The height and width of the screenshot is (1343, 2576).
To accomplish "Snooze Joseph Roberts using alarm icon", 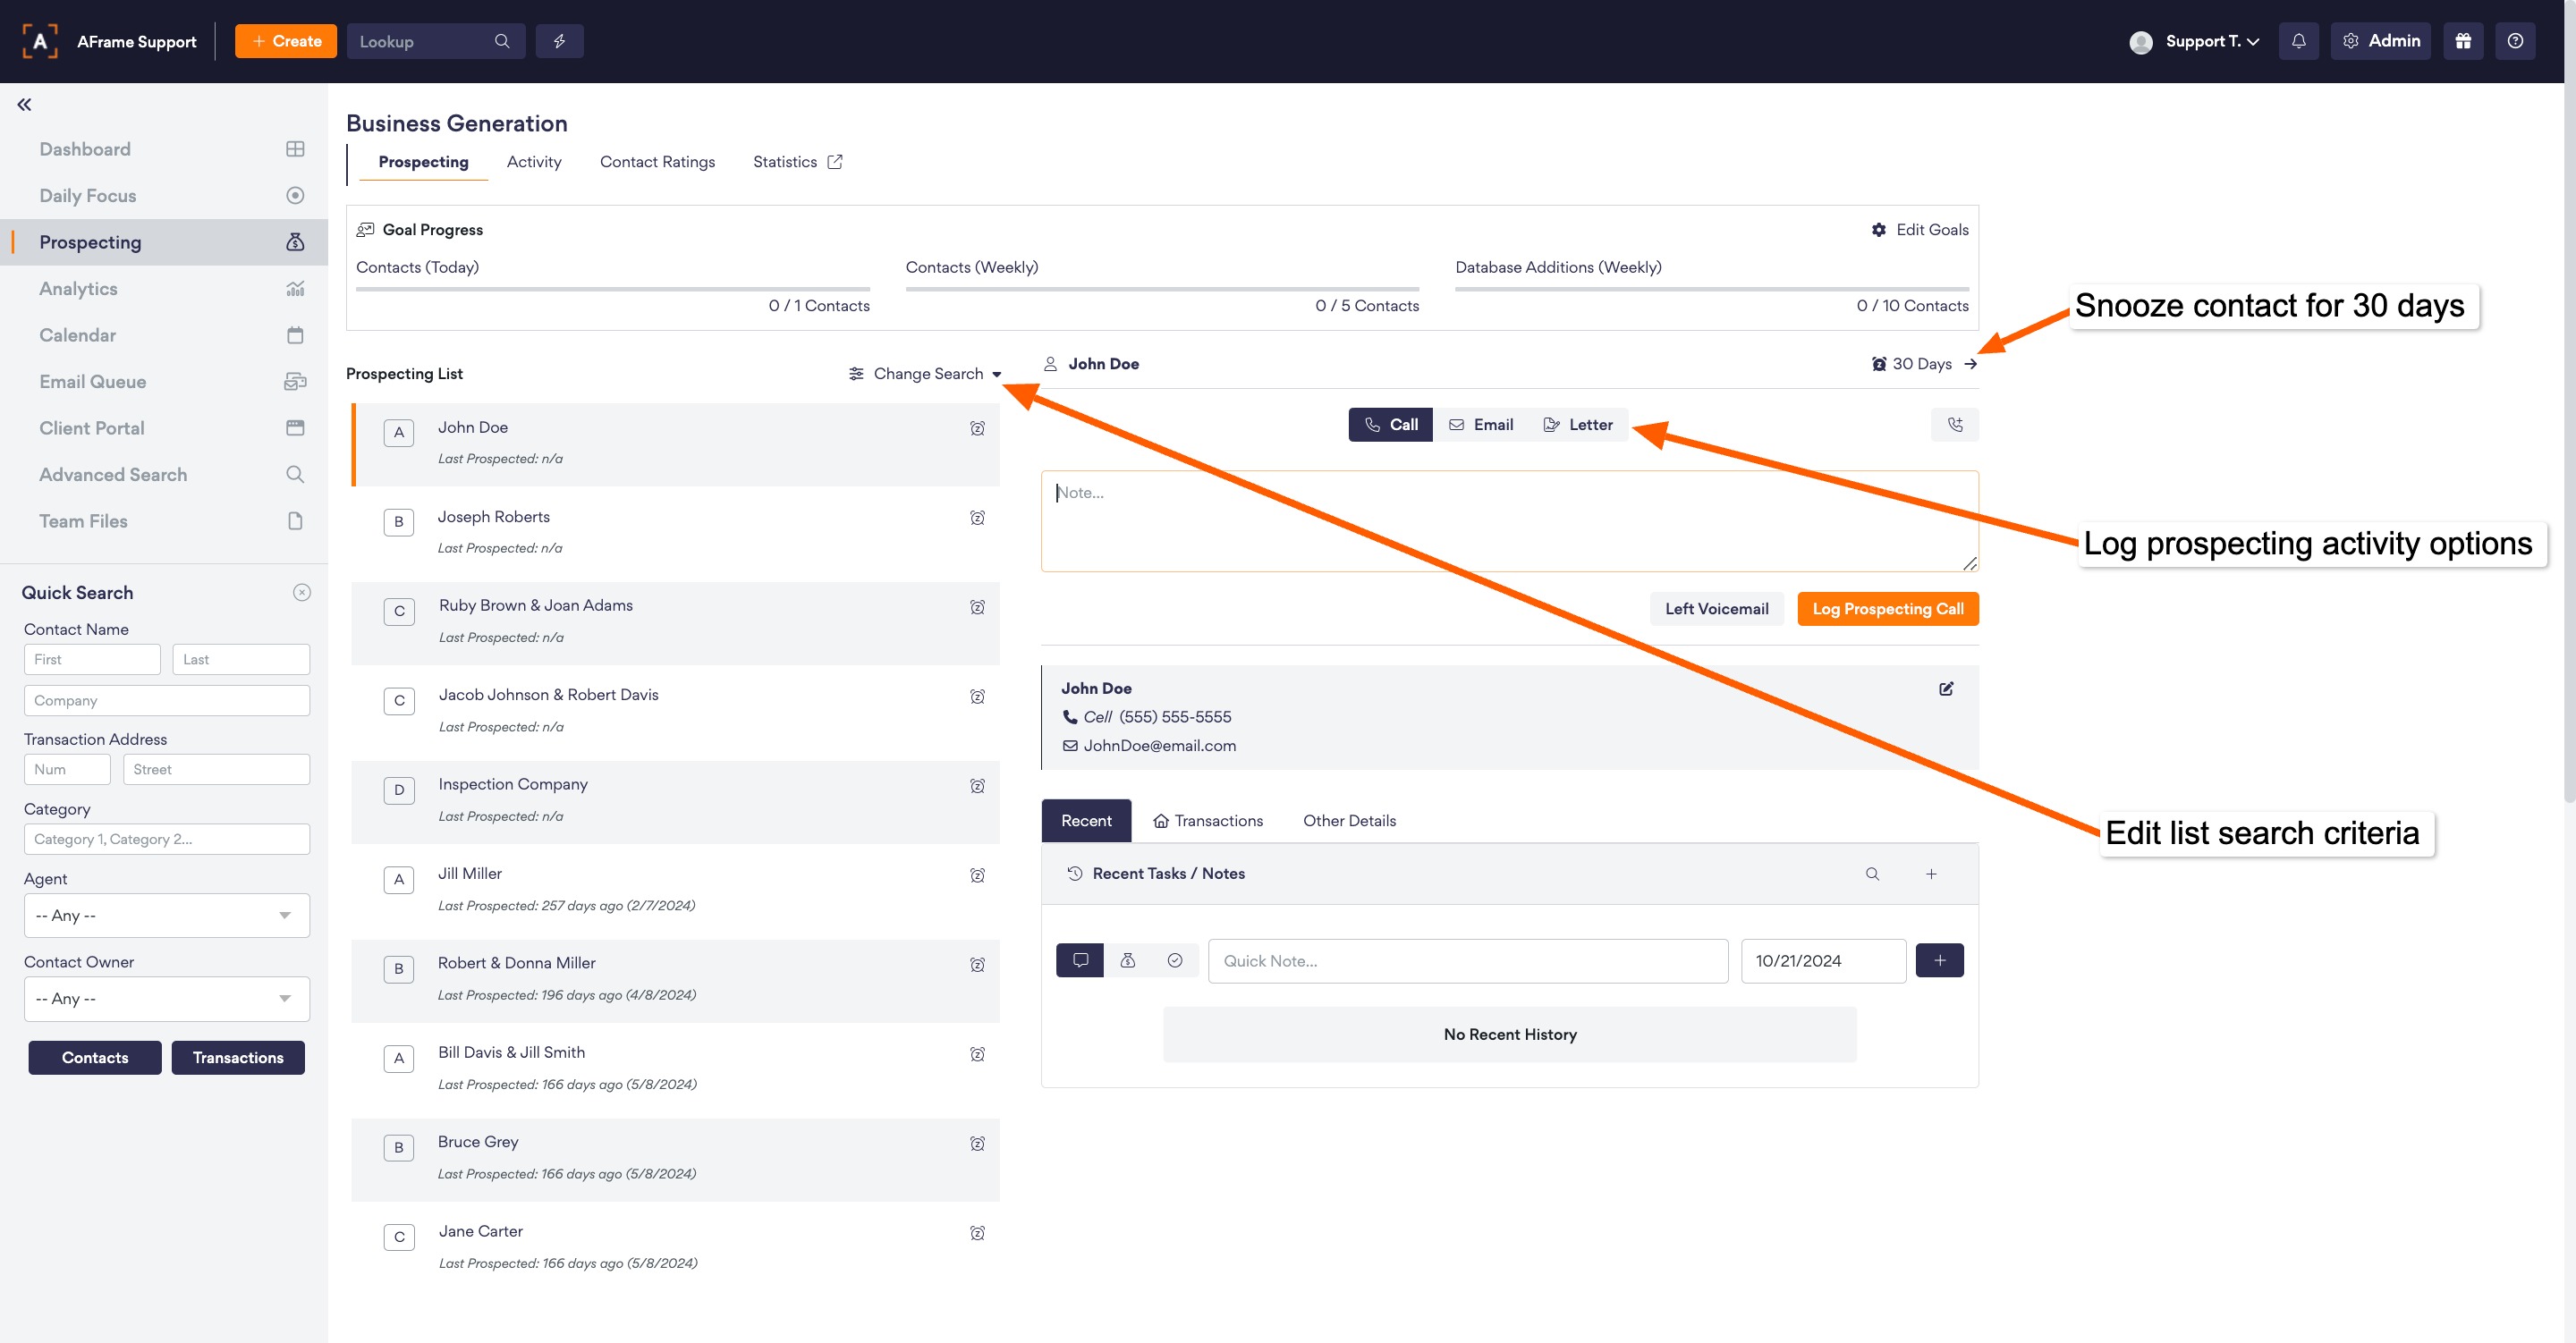I will [977, 518].
